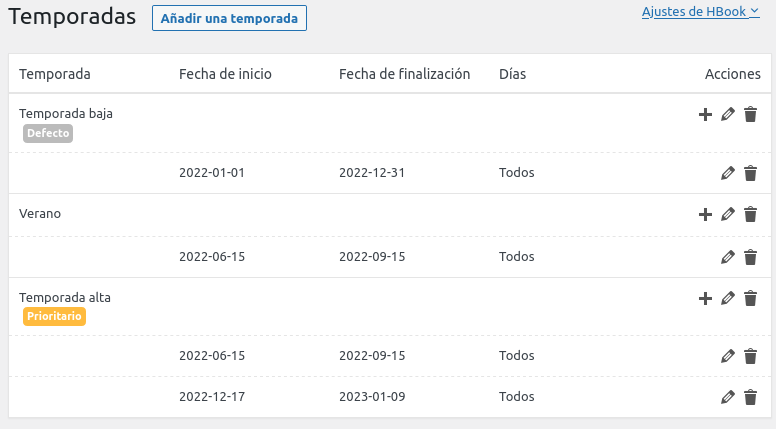The image size is (776, 429).
Task: Open the Ajustes de HBook dropdown
Action: tap(700, 12)
